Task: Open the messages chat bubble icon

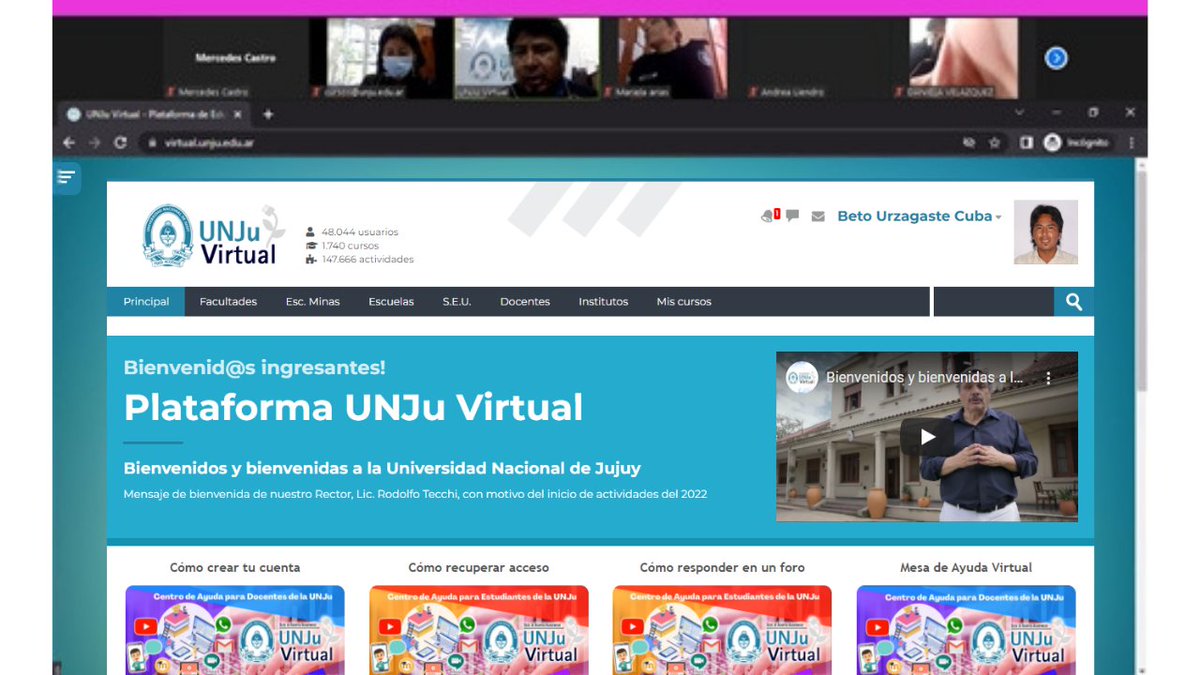Action: [x=792, y=215]
